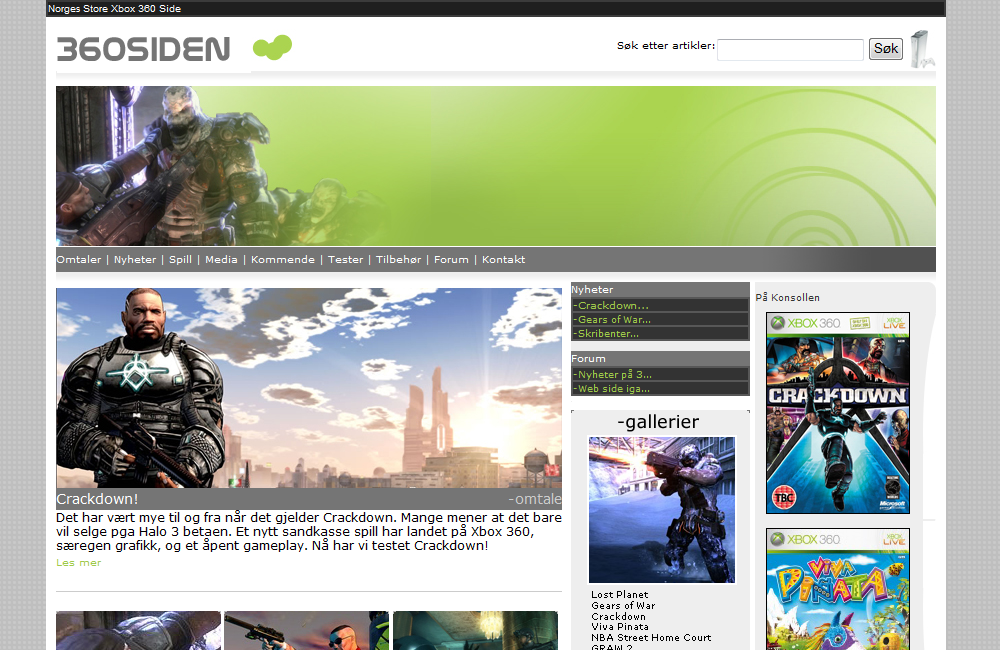
Task: Open the Crackdown feature image
Action: pyautogui.click(x=309, y=388)
